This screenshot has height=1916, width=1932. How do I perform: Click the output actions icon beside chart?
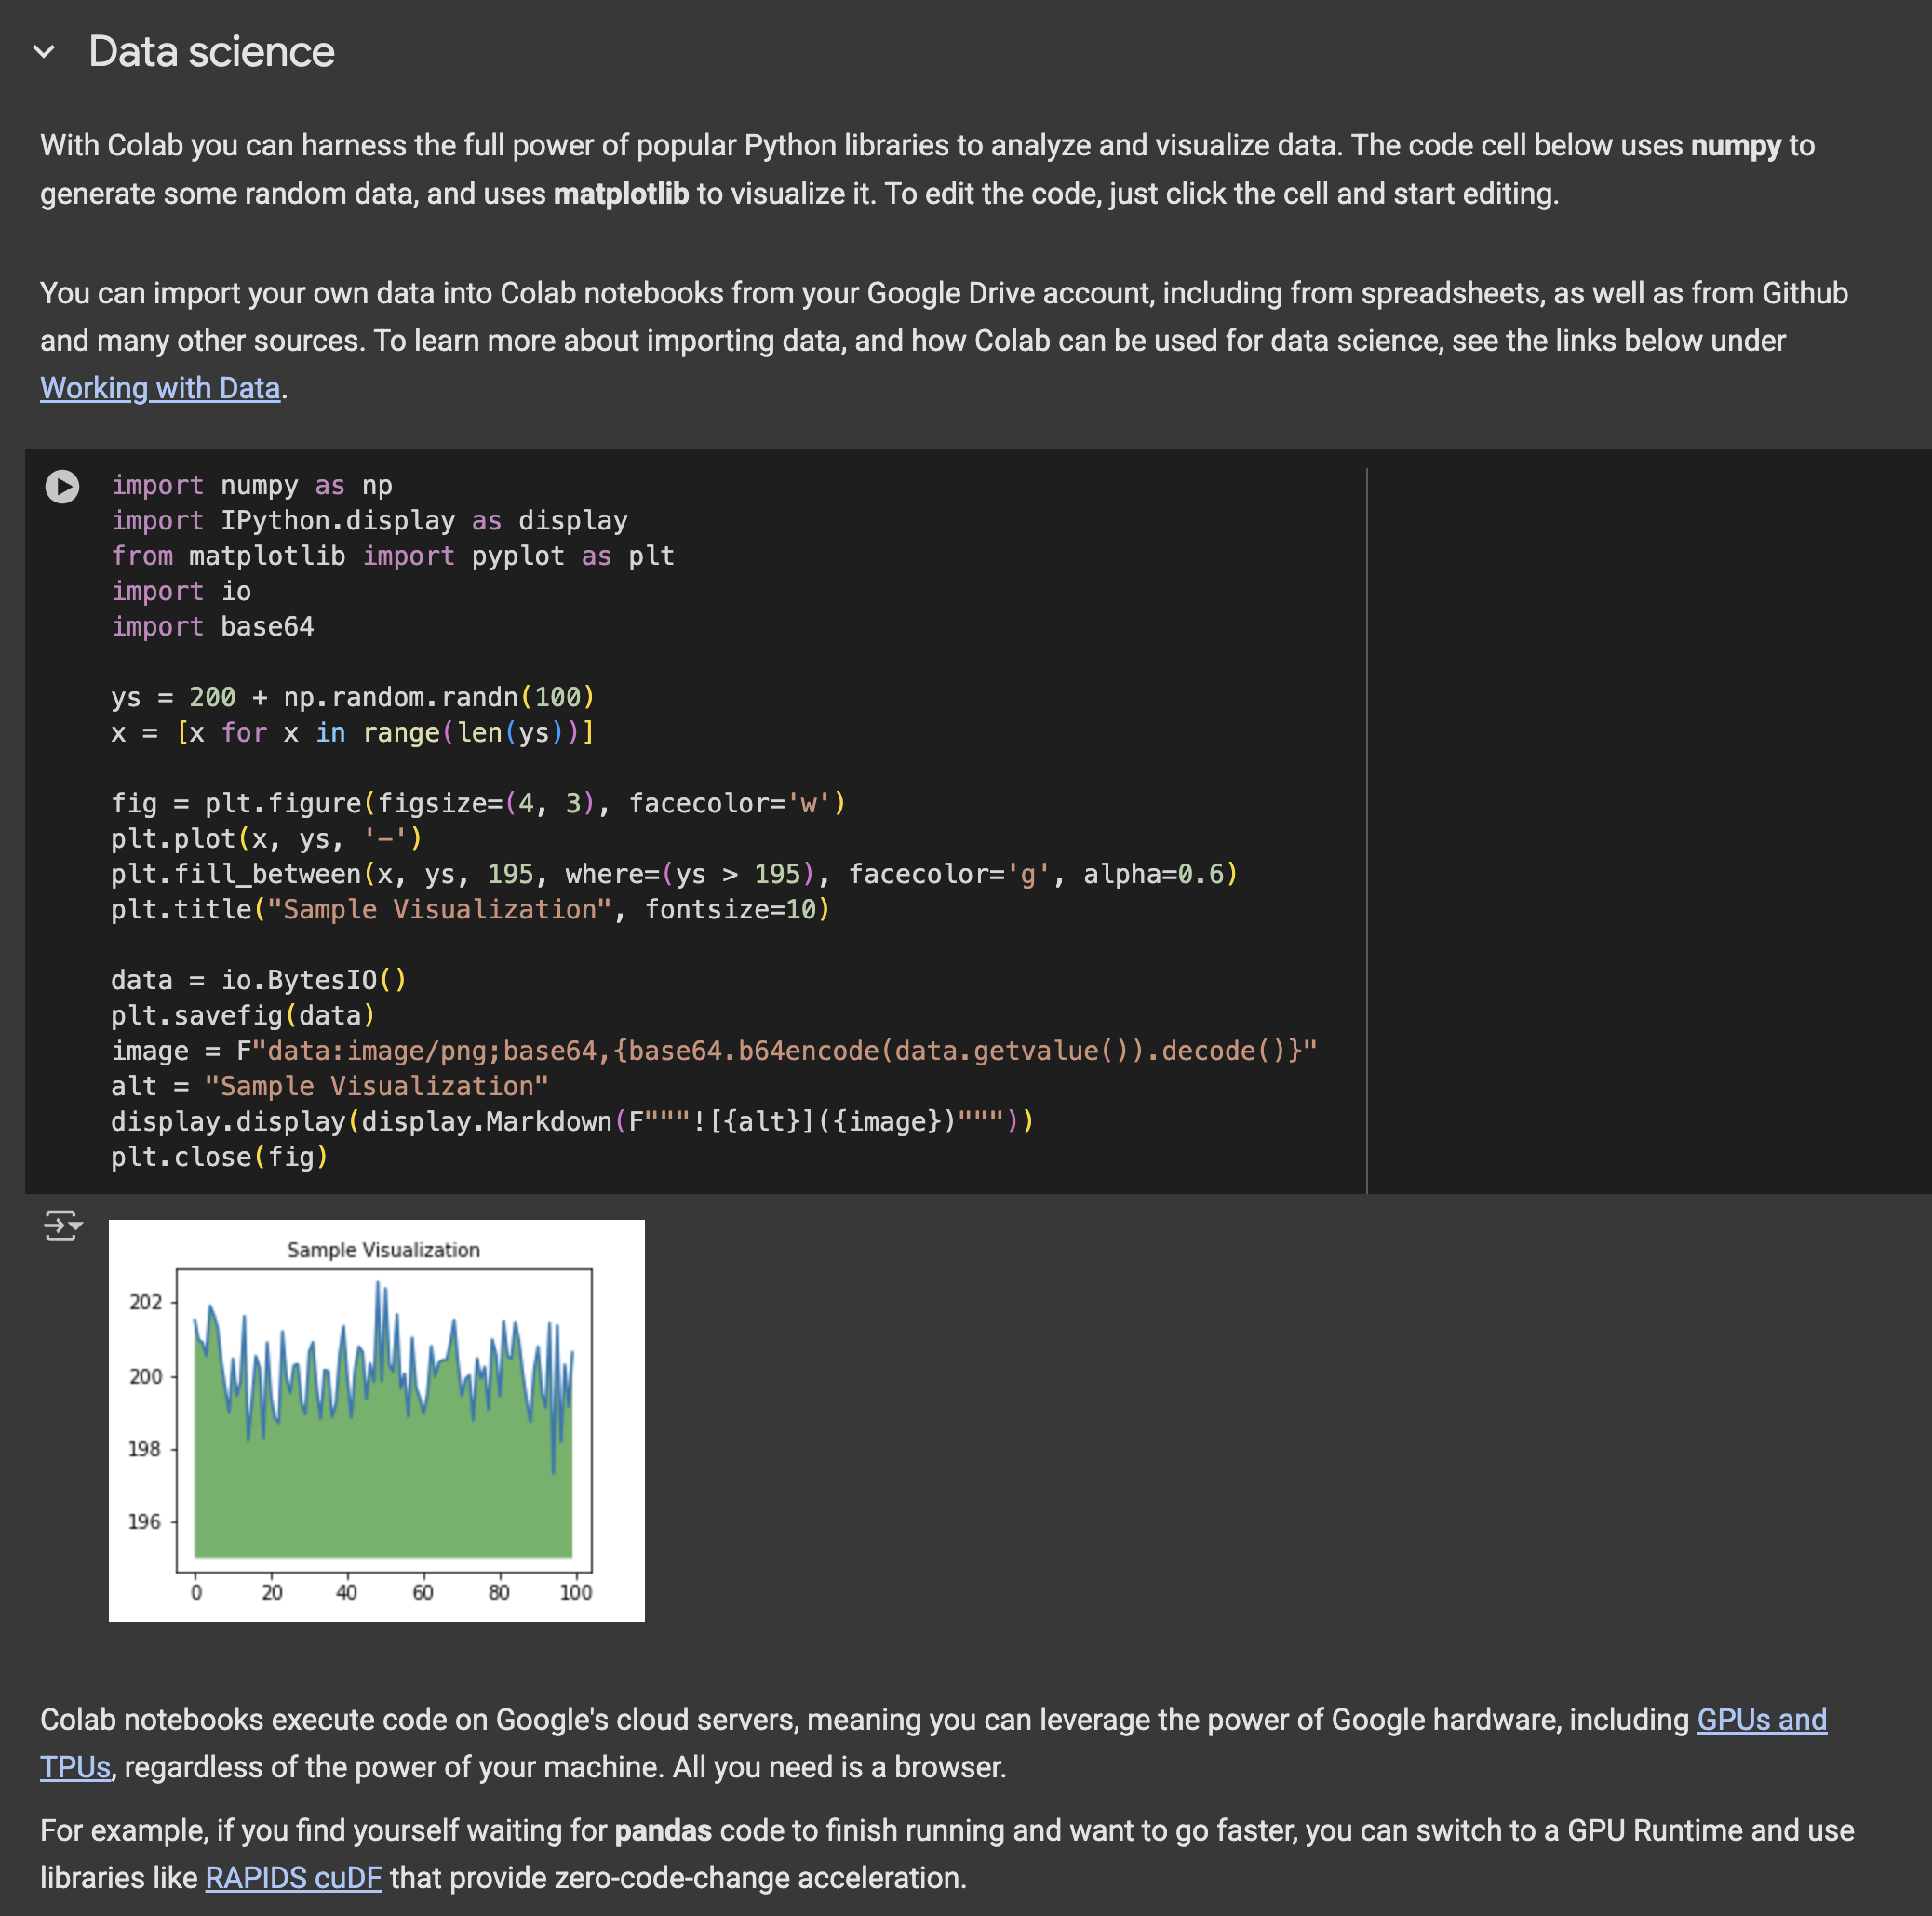click(62, 1225)
